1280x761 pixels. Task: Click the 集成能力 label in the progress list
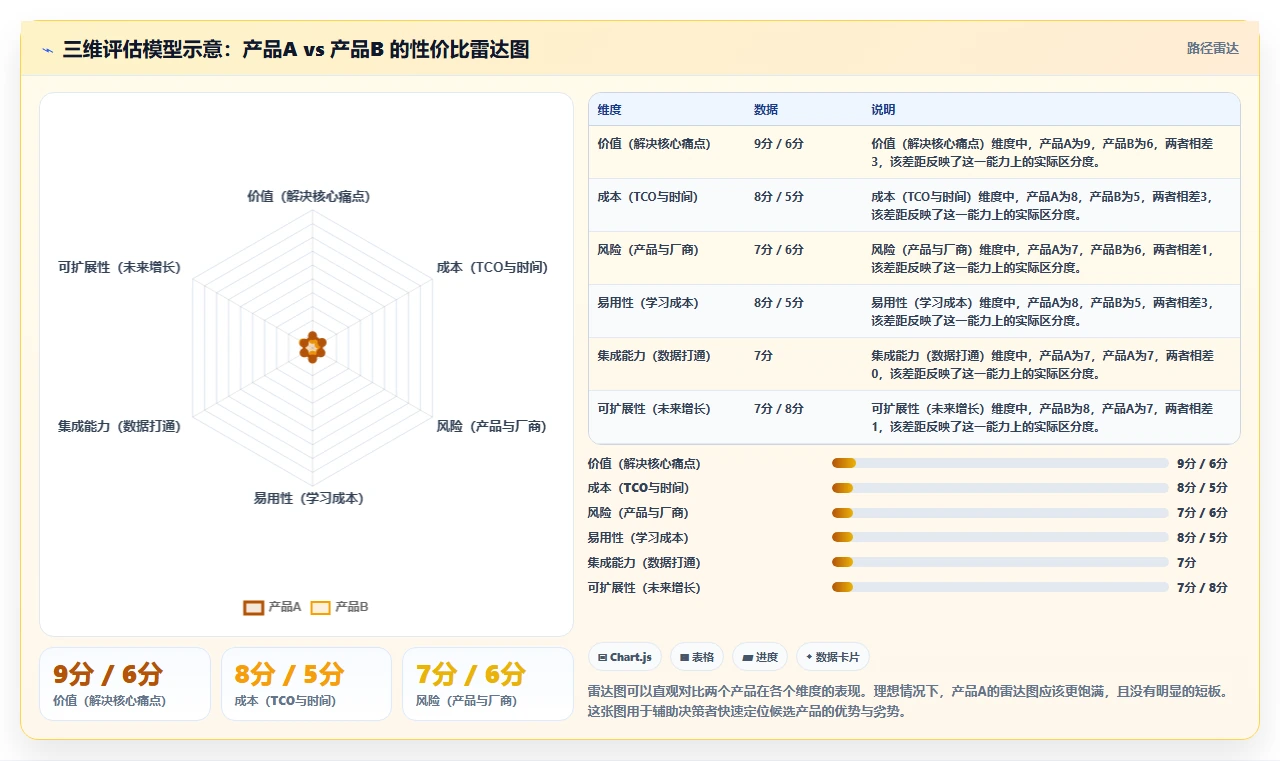click(x=644, y=563)
